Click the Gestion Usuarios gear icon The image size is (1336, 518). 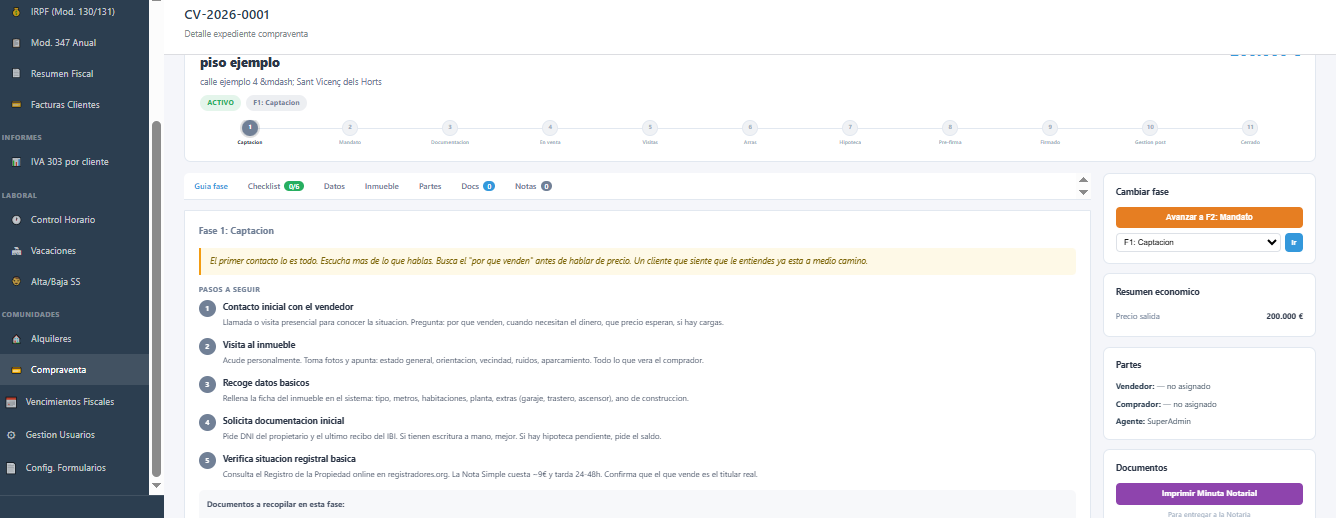(x=12, y=435)
